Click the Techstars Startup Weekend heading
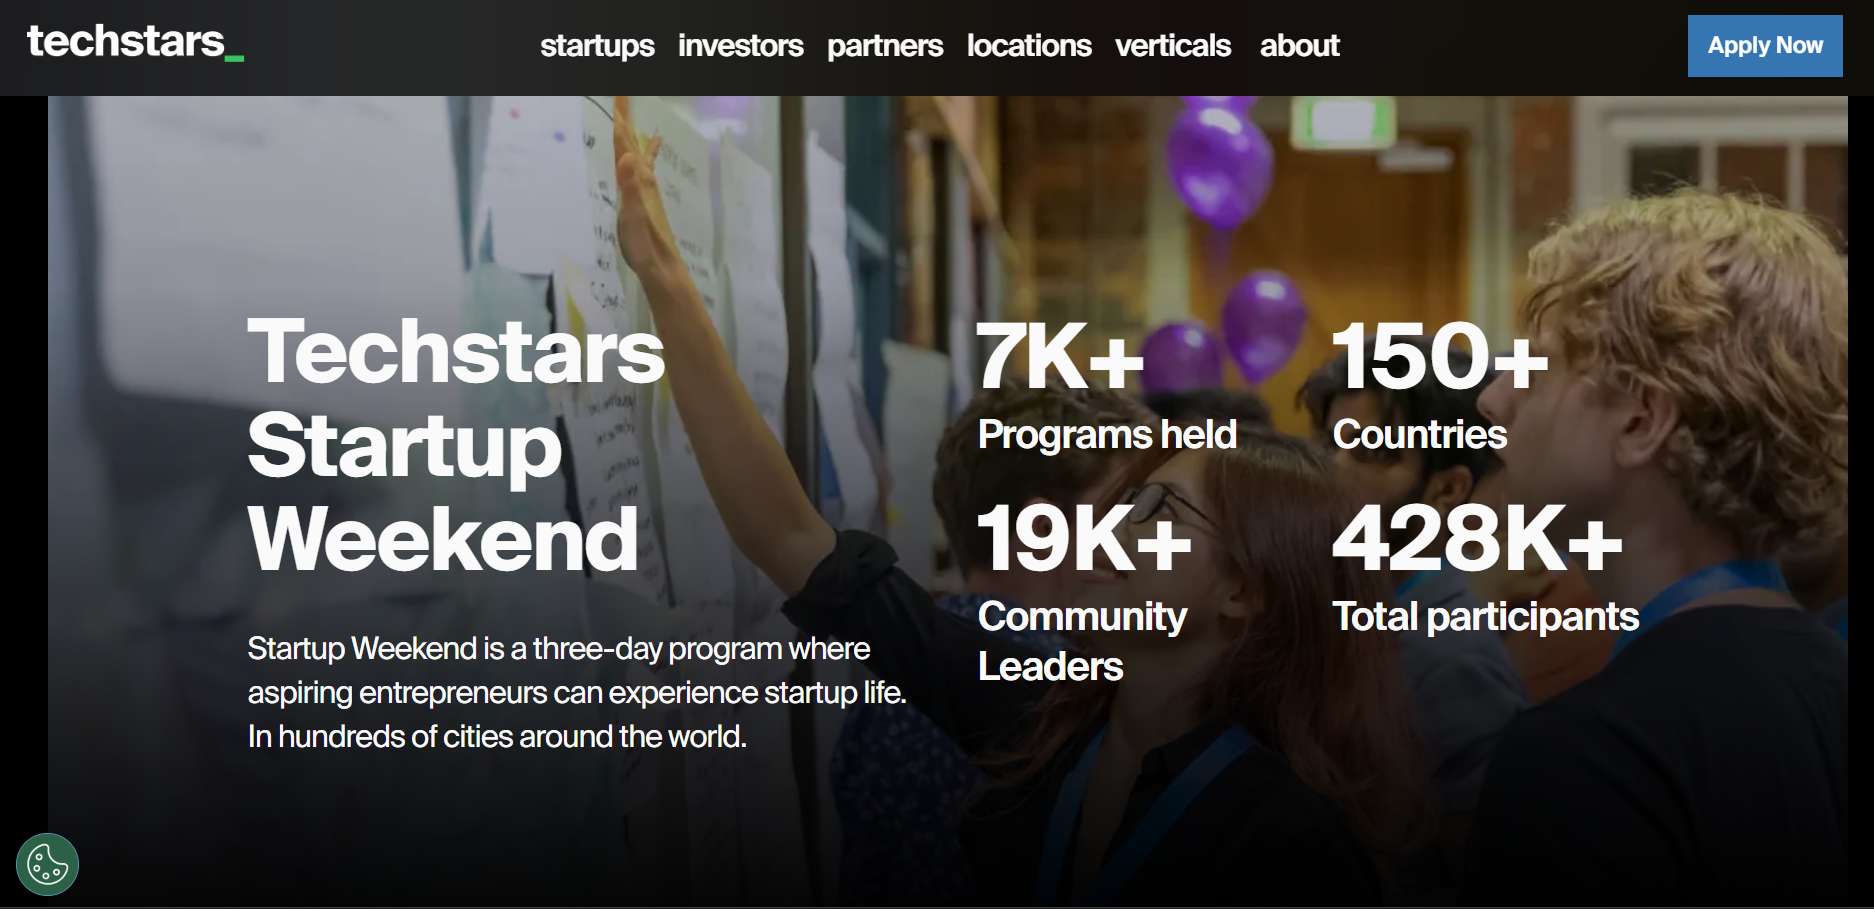Image resolution: width=1874 pixels, height=909 pixels. coord(455,444)
